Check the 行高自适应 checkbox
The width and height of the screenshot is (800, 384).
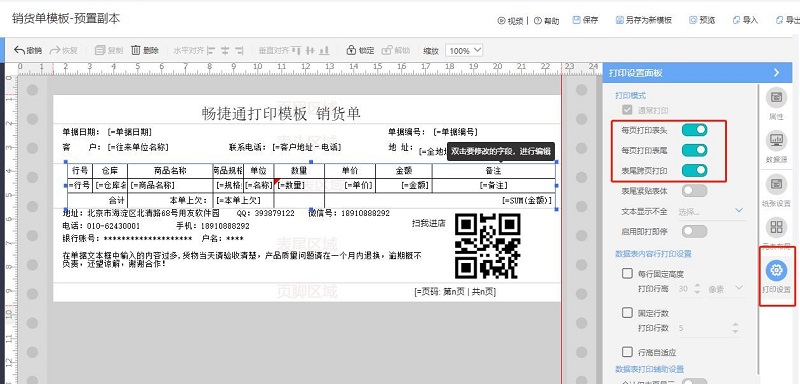[627, 351]
